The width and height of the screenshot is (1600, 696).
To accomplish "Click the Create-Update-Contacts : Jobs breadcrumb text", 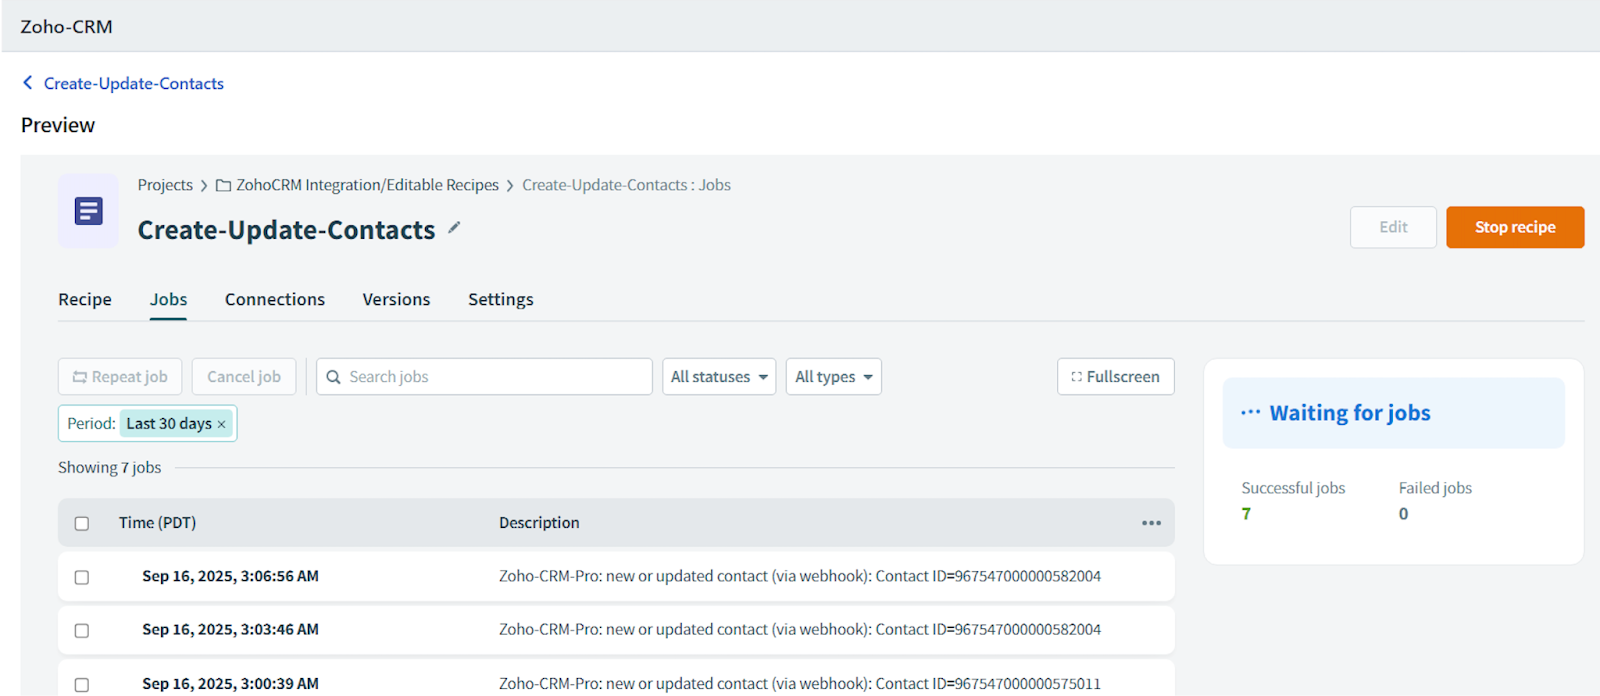I will [x=626, y=185].
